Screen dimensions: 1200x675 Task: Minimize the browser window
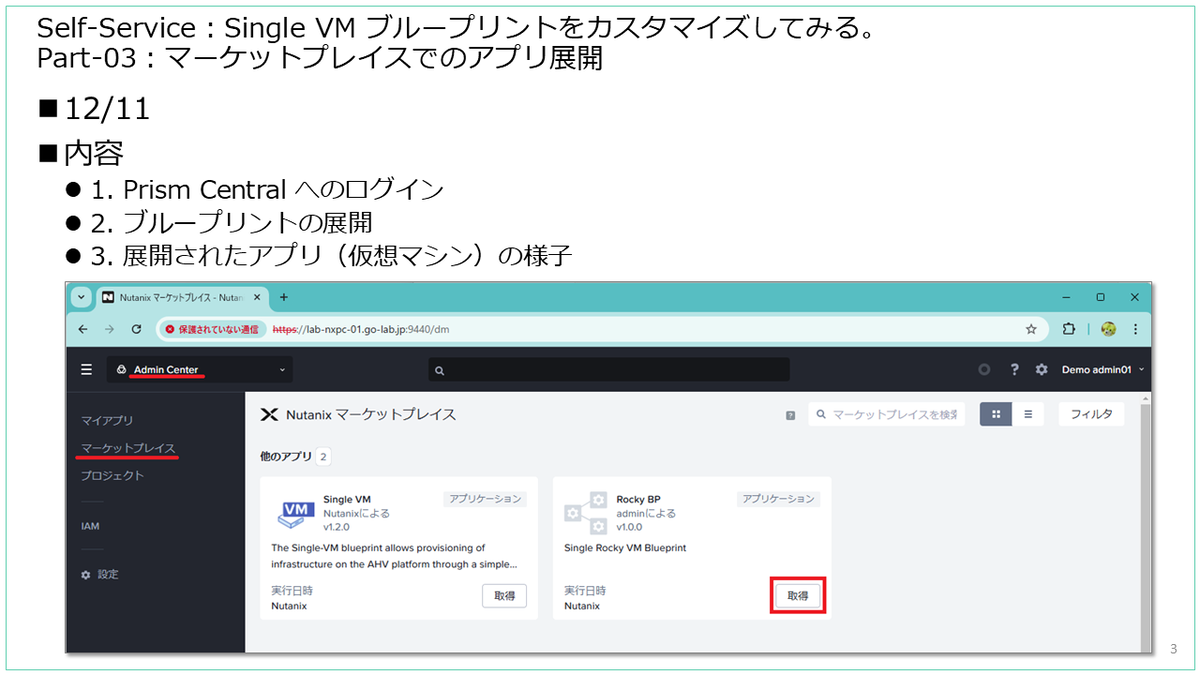1066,297
